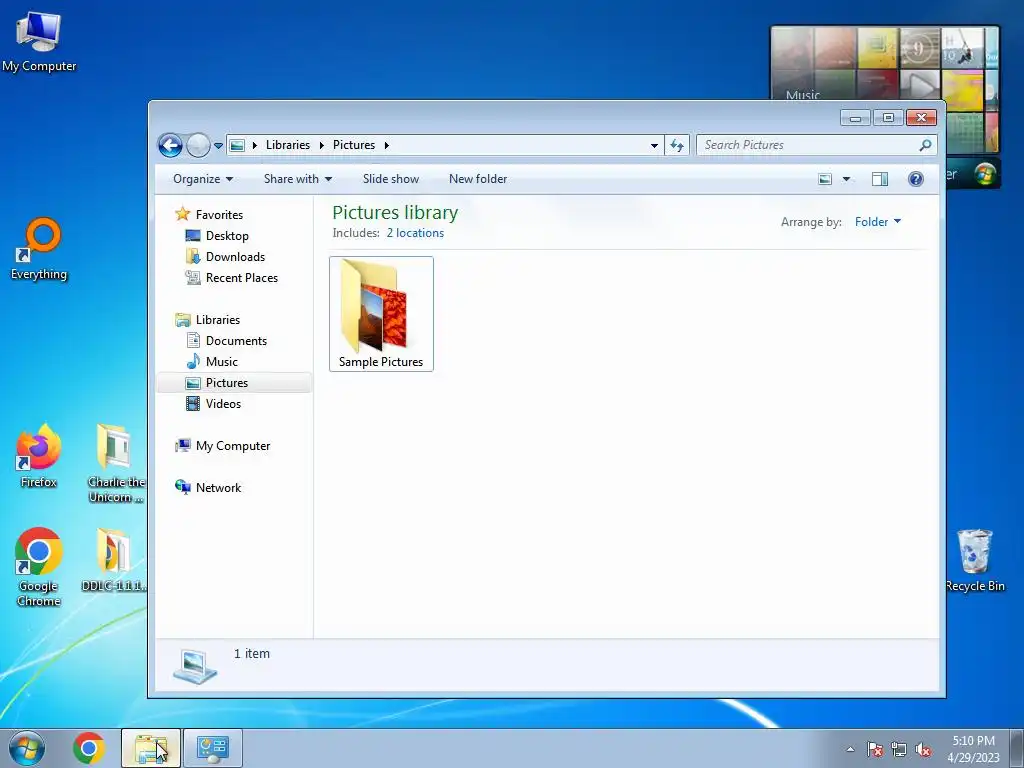Select DDLC desktop folder
The image size is (1024, 768).
[x=114, y=560]
